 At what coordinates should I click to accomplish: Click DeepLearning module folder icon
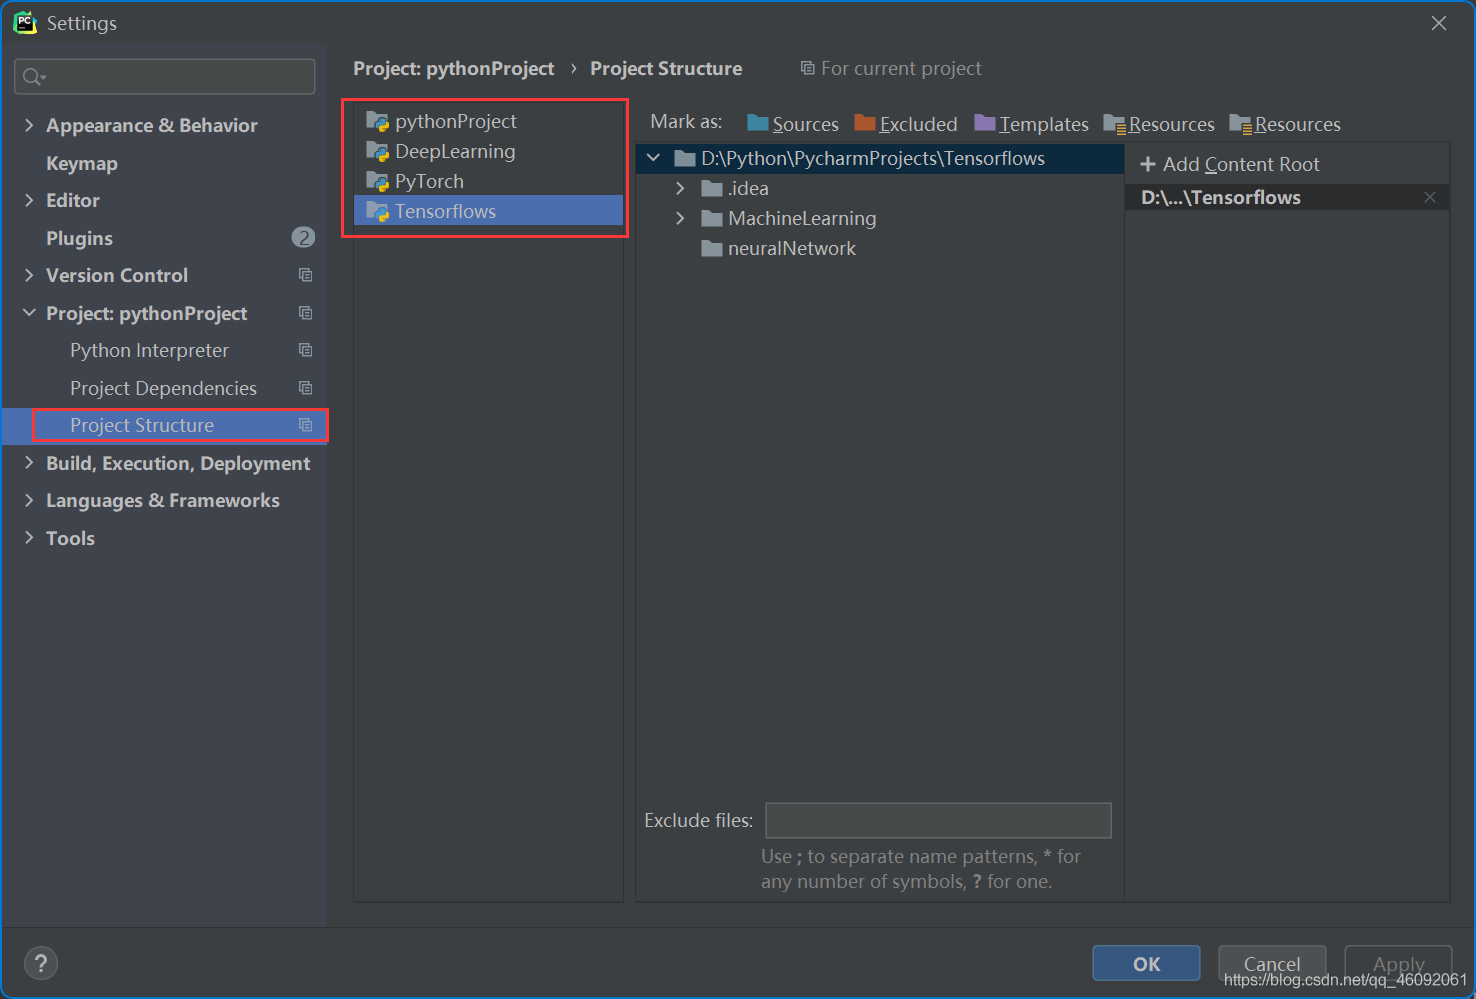(377, 152)
